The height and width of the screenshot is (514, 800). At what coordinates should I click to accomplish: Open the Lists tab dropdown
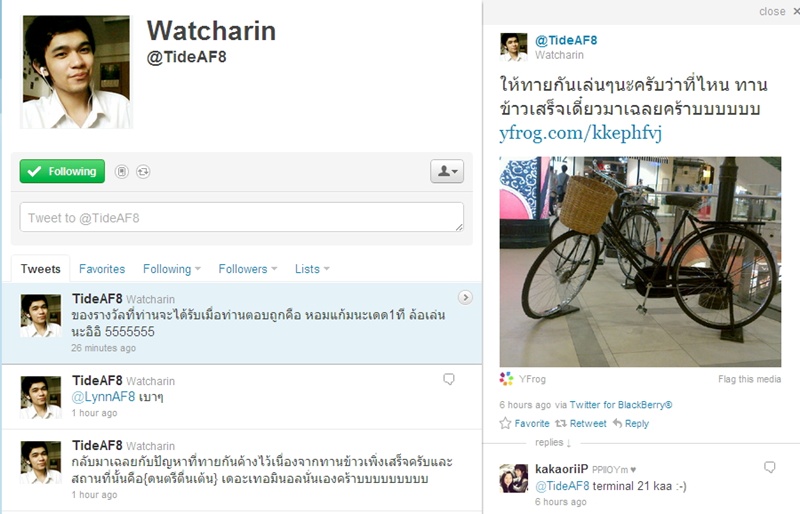pos(312,269)
